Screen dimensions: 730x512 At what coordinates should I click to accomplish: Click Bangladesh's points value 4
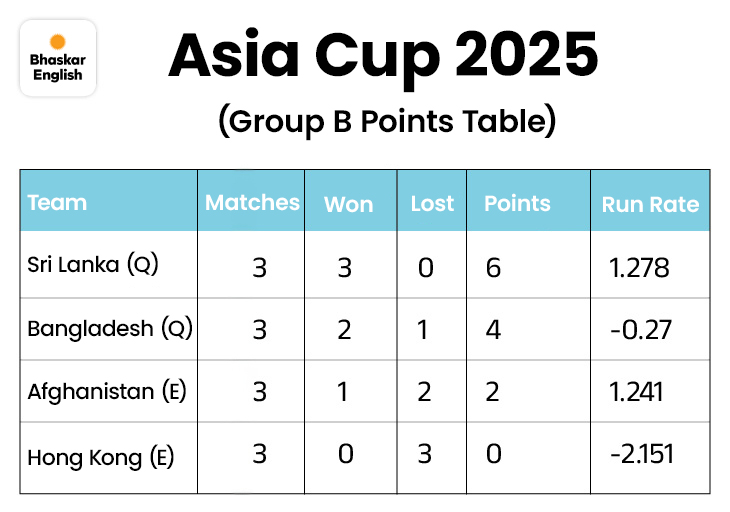pos(492,330)
